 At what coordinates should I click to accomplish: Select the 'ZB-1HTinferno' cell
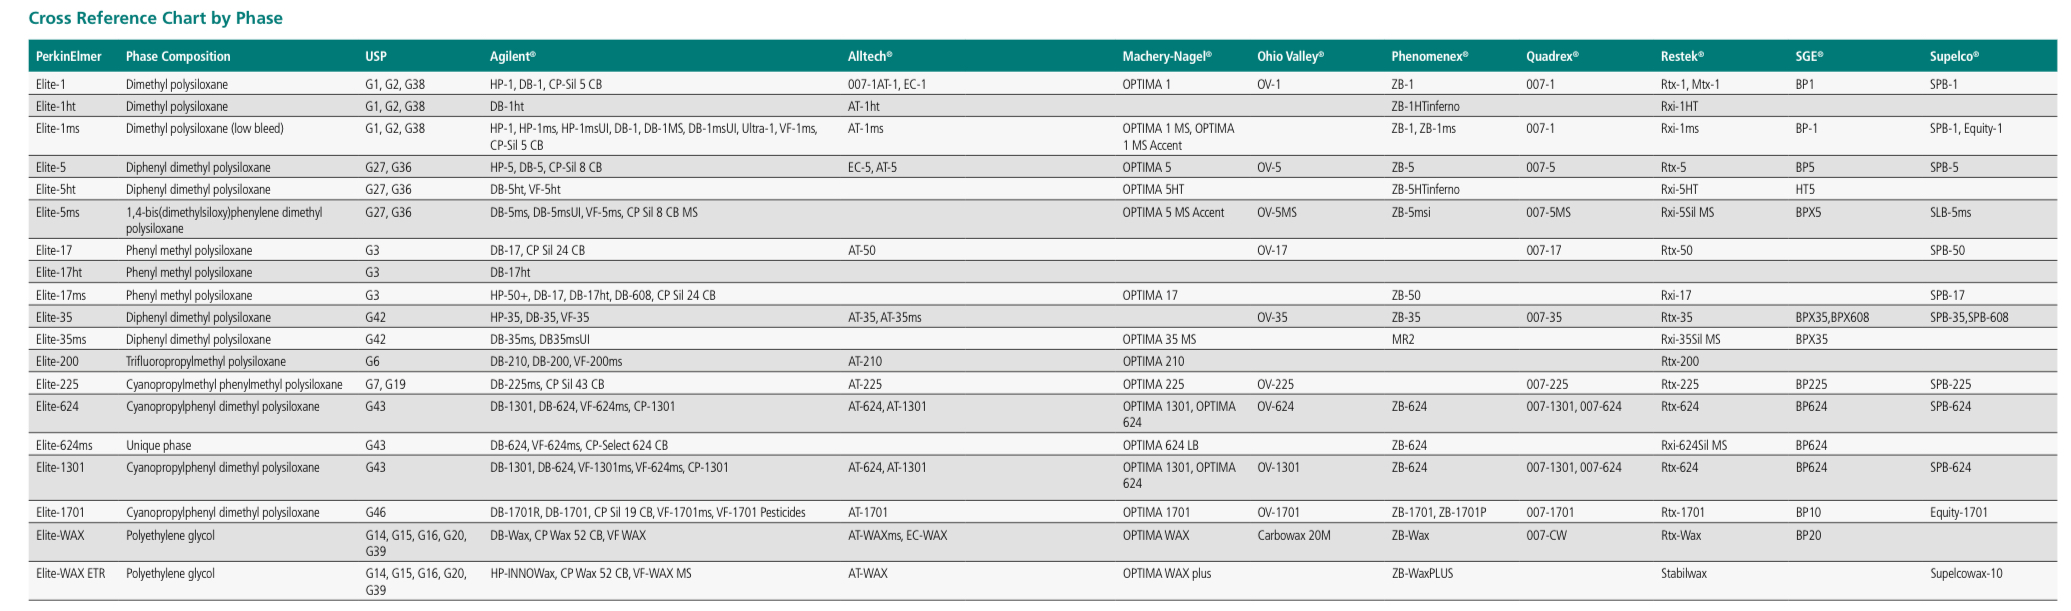coord(1425,107)
